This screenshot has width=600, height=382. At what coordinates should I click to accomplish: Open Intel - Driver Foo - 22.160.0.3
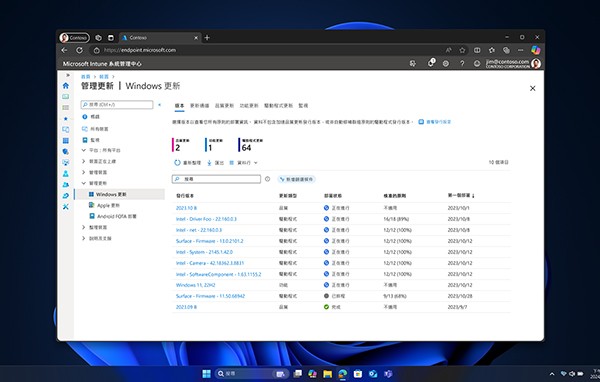206,219
